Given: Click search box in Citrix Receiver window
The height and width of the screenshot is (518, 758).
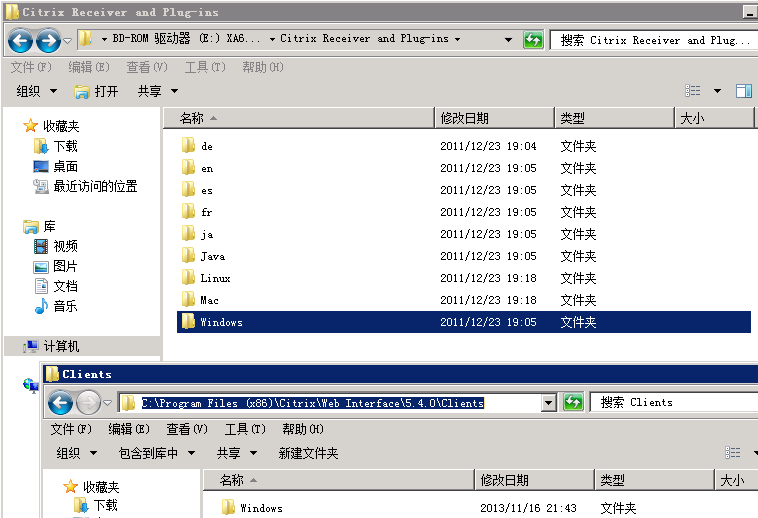Looking at the screenshot, I should [x=654, y=40].
